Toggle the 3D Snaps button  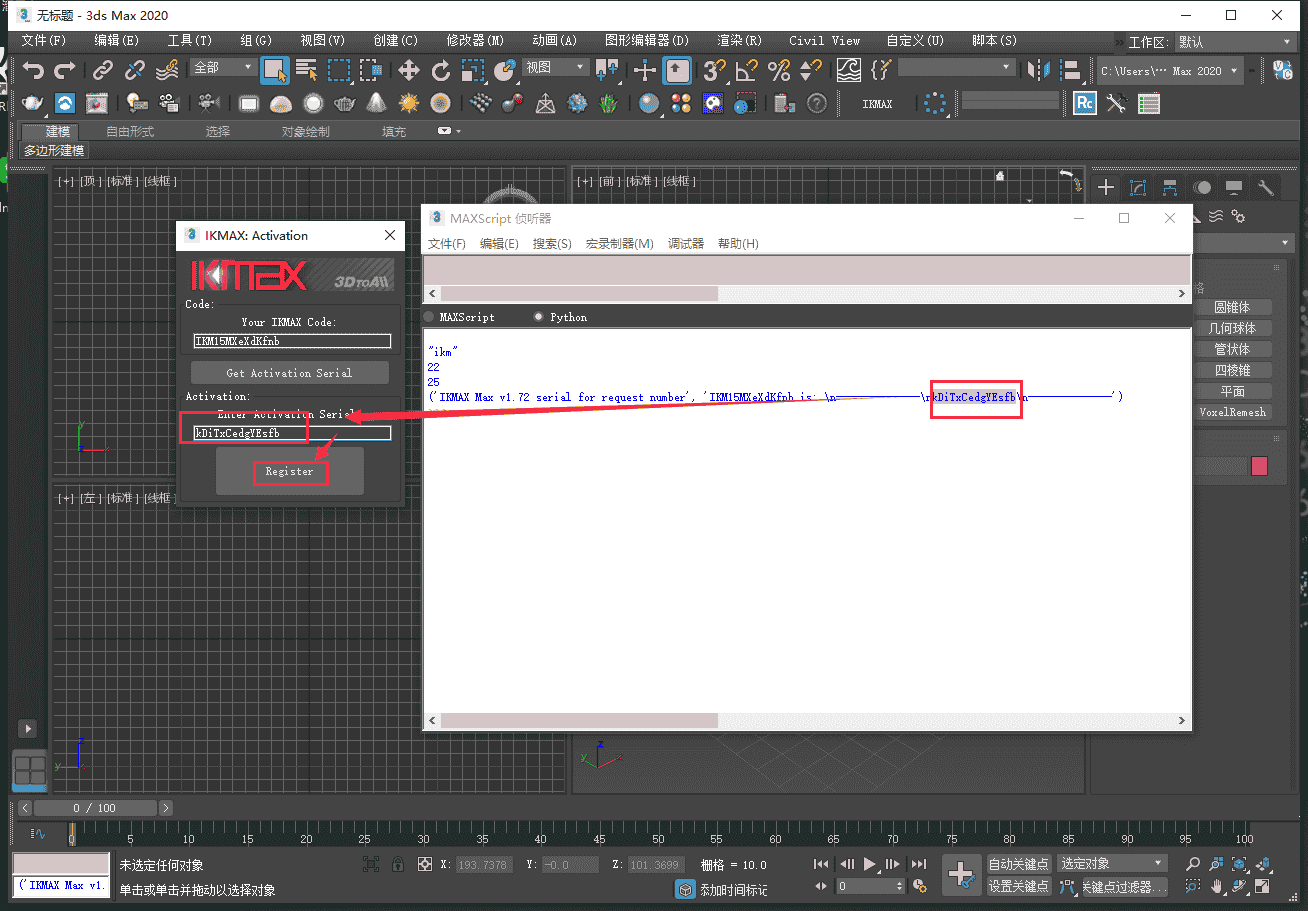714,70
